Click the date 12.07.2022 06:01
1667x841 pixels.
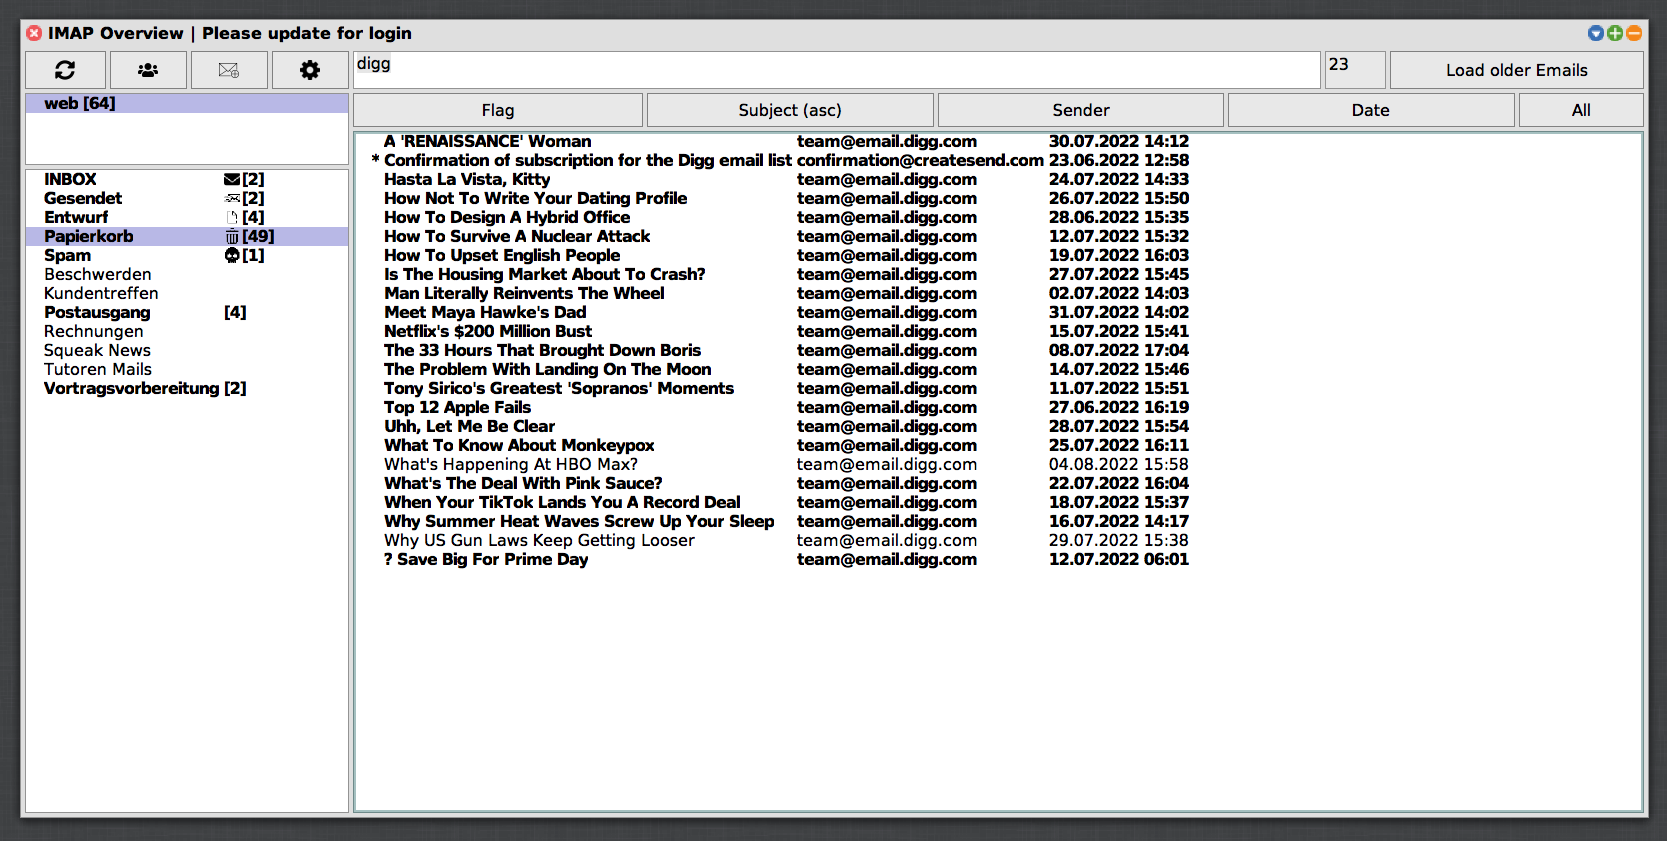coord(1119,559)
